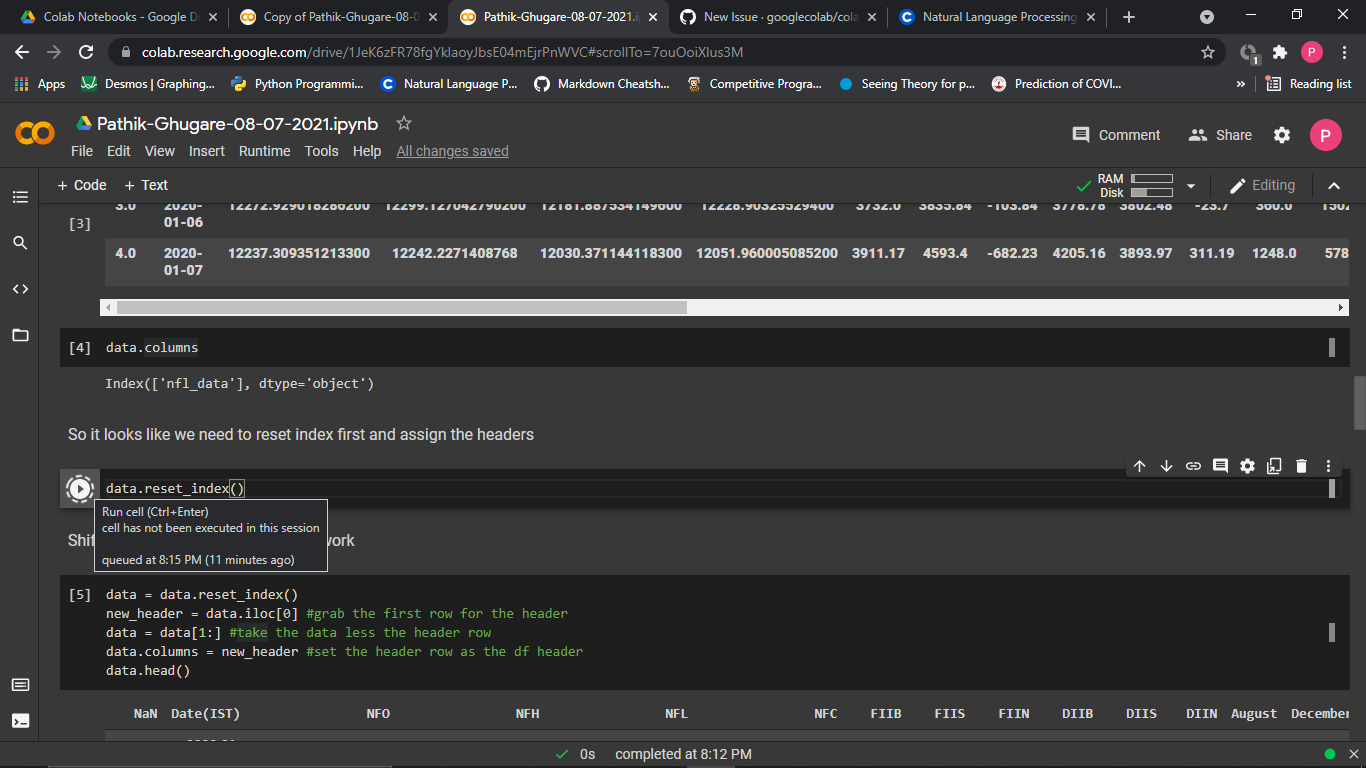Star the Pathik-Ghugare notebook

pyautogui.click(x=403, y=123)
